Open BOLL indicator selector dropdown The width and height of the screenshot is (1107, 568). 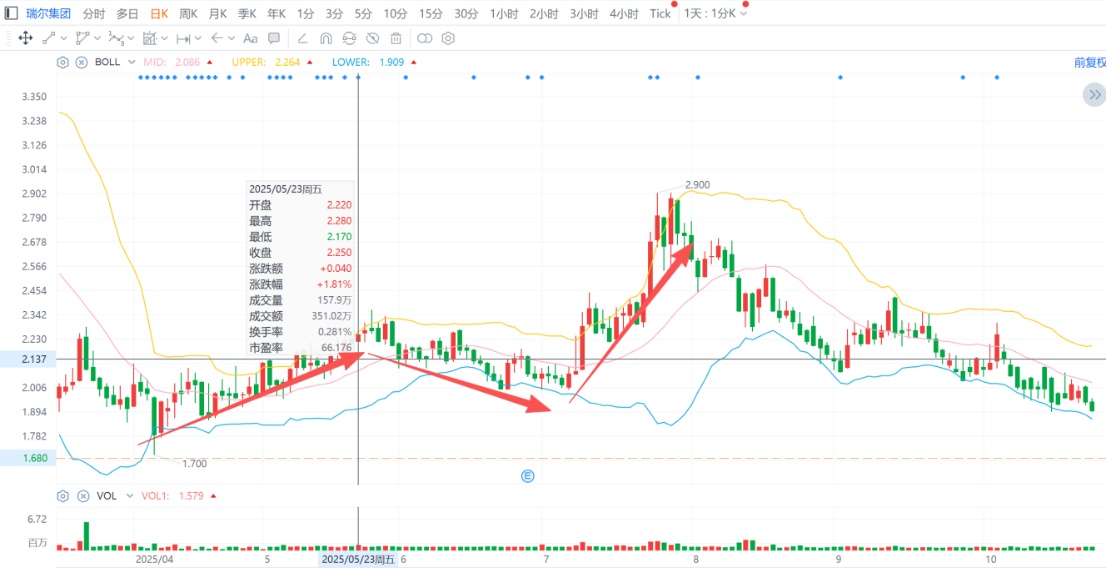131,62
